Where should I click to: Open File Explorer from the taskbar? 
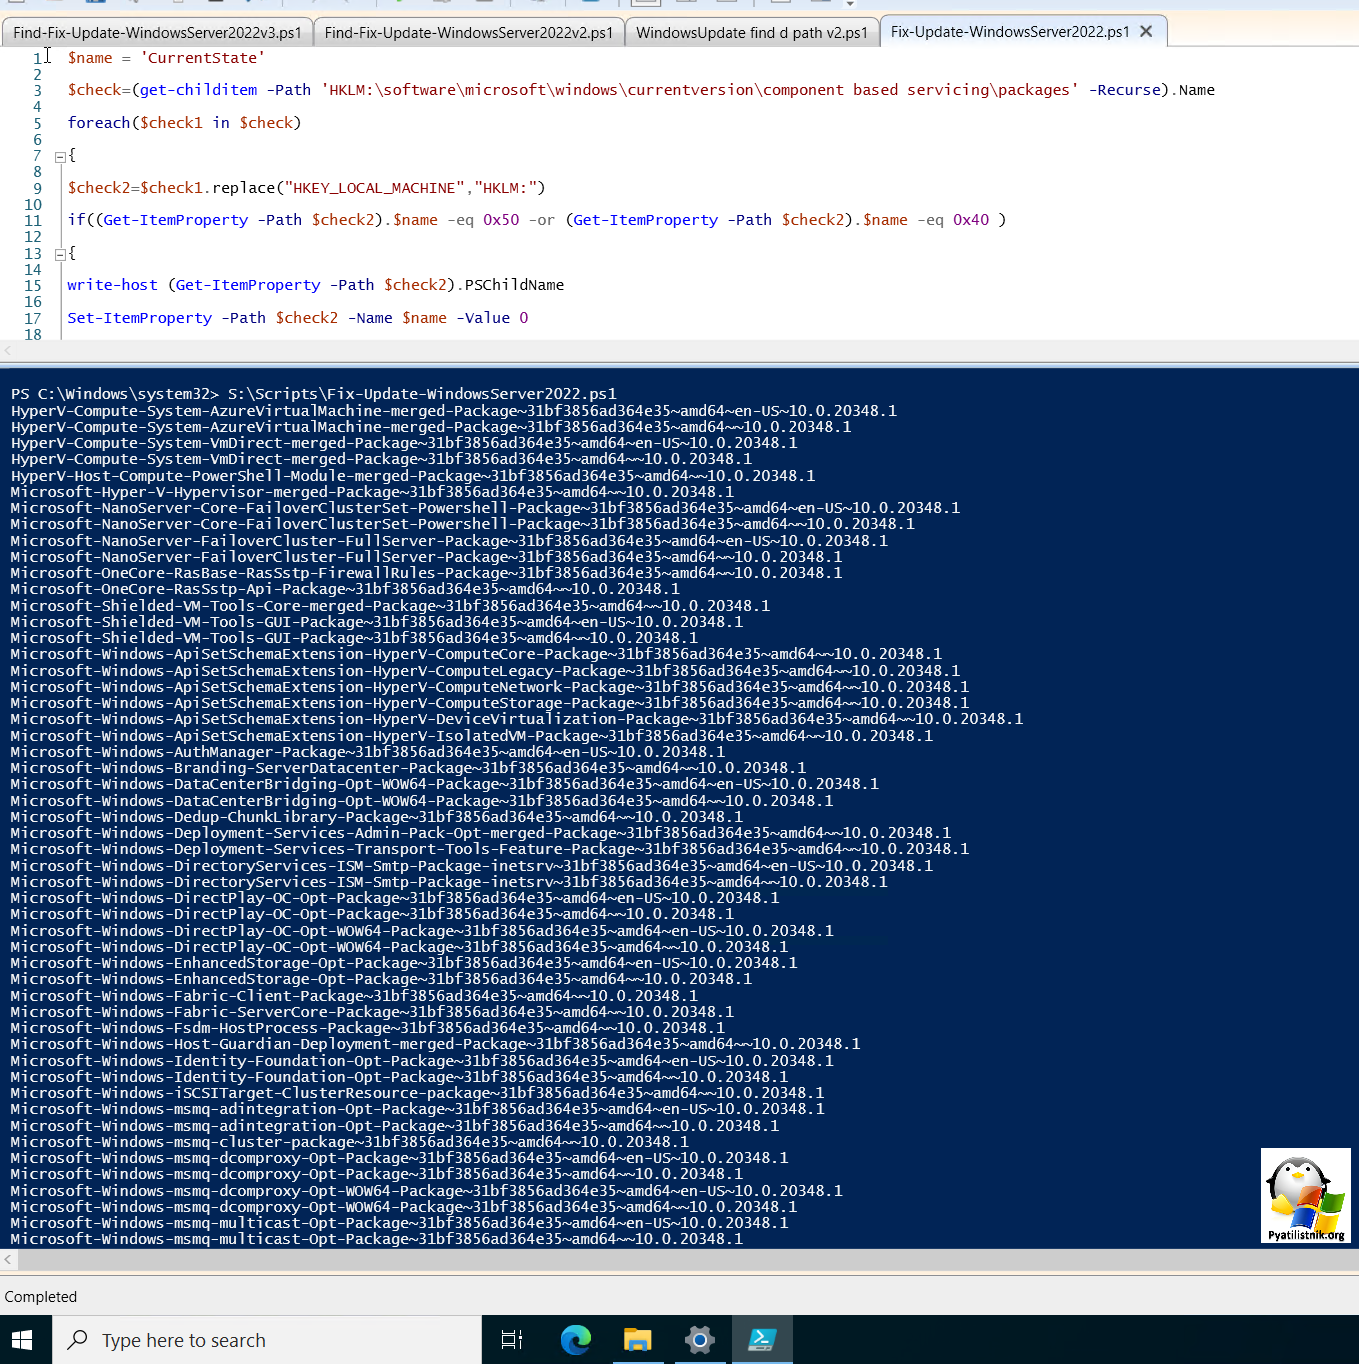[637, 1340]
